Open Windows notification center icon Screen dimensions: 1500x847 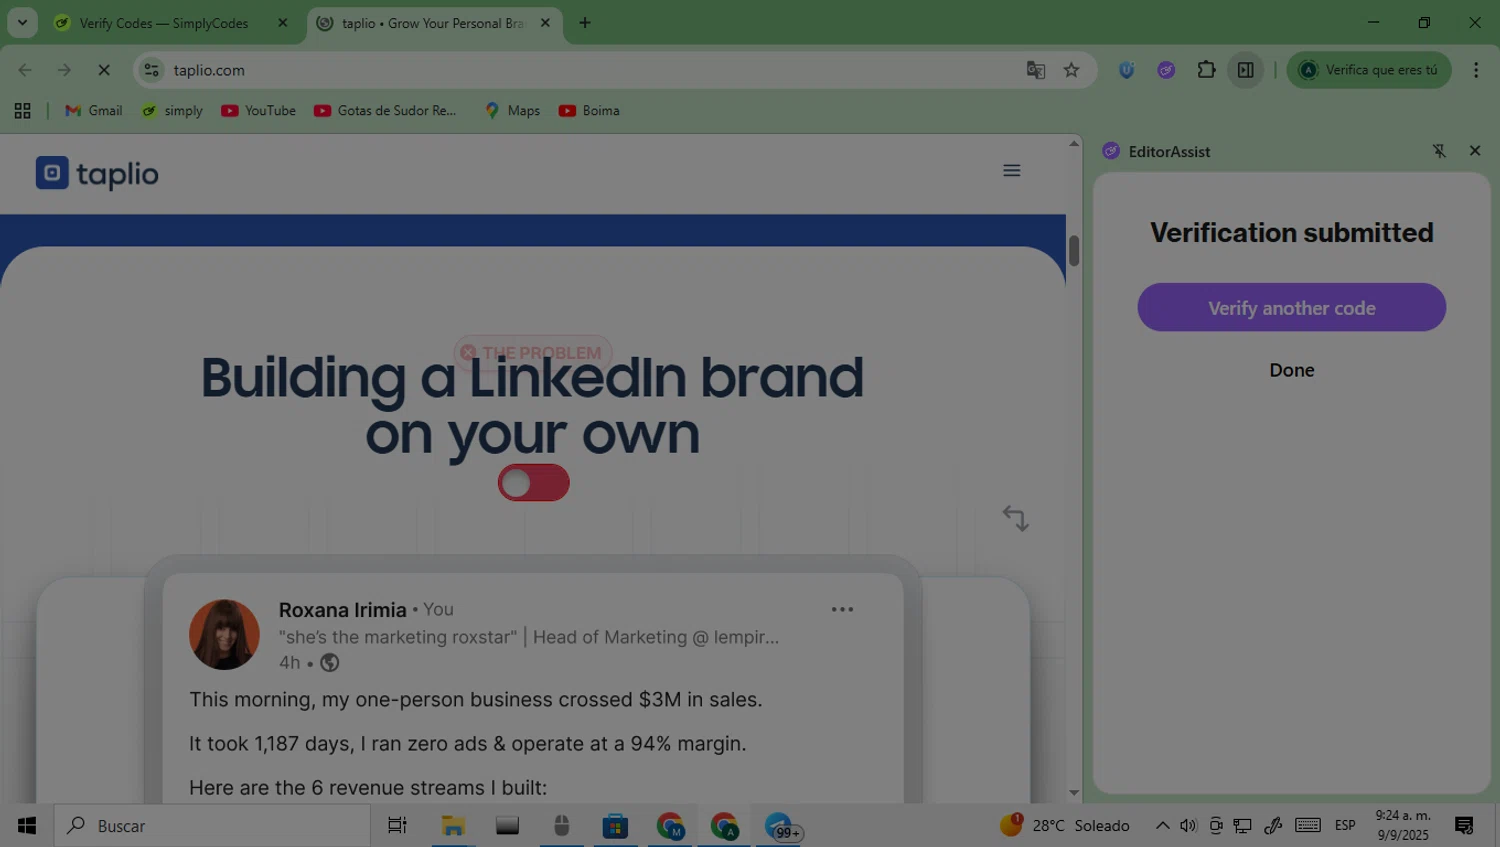(x=1464, y=825)
